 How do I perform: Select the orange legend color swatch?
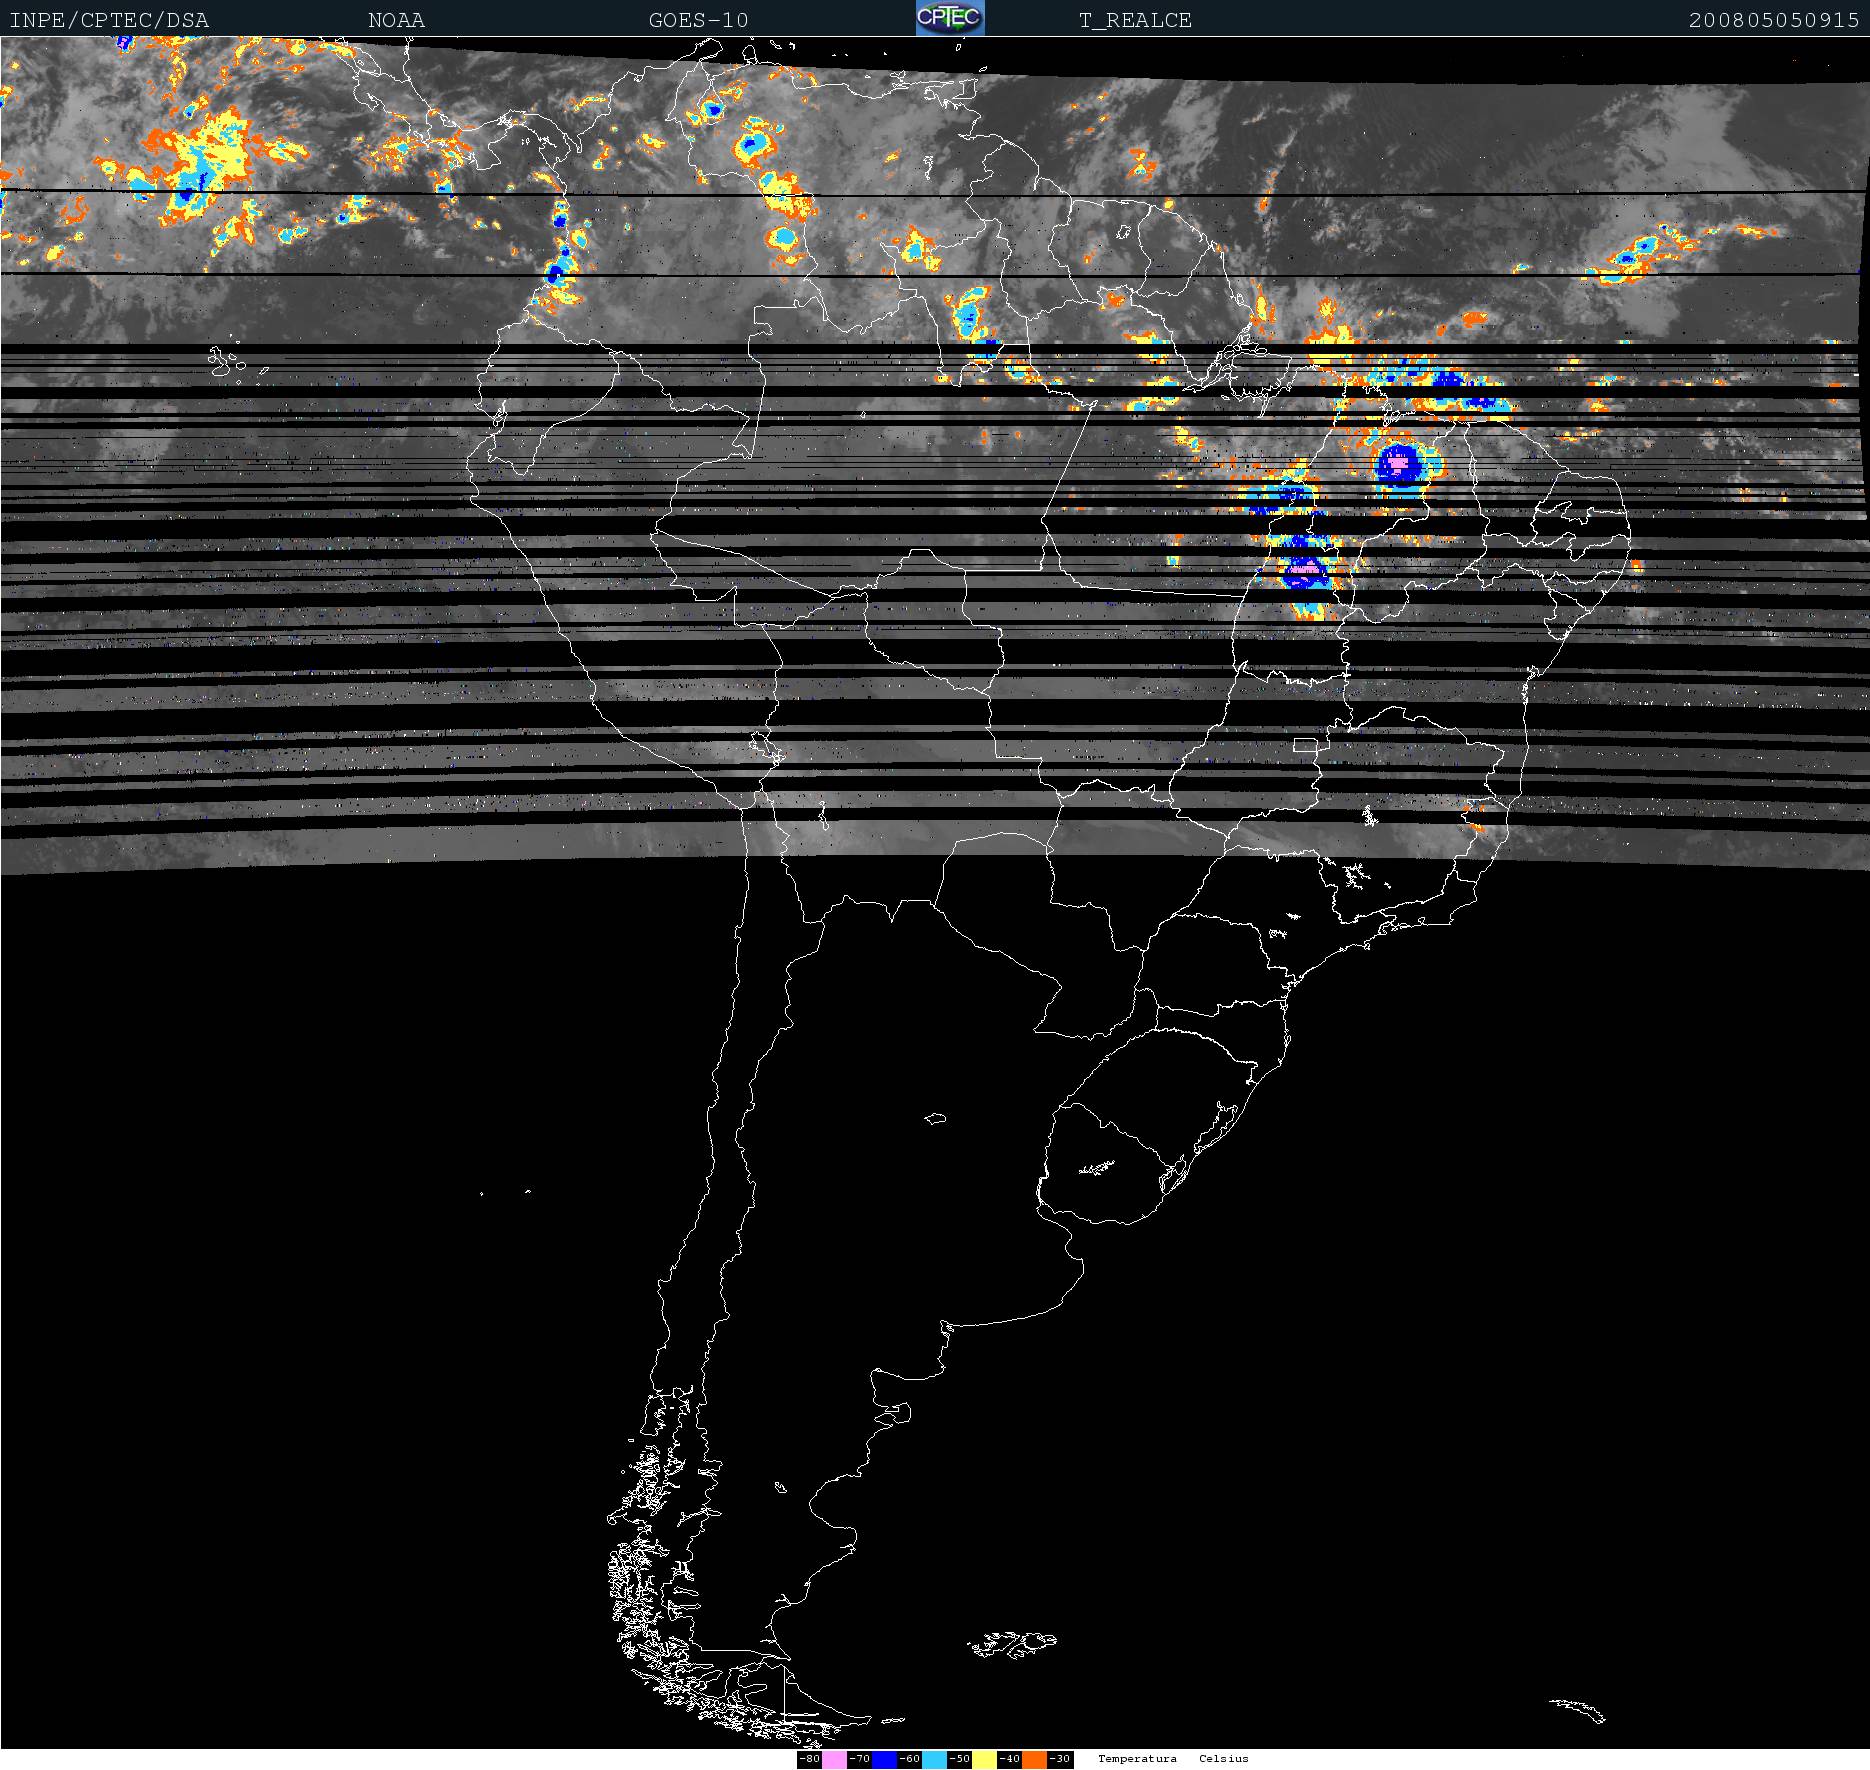click(1034, 1759)
